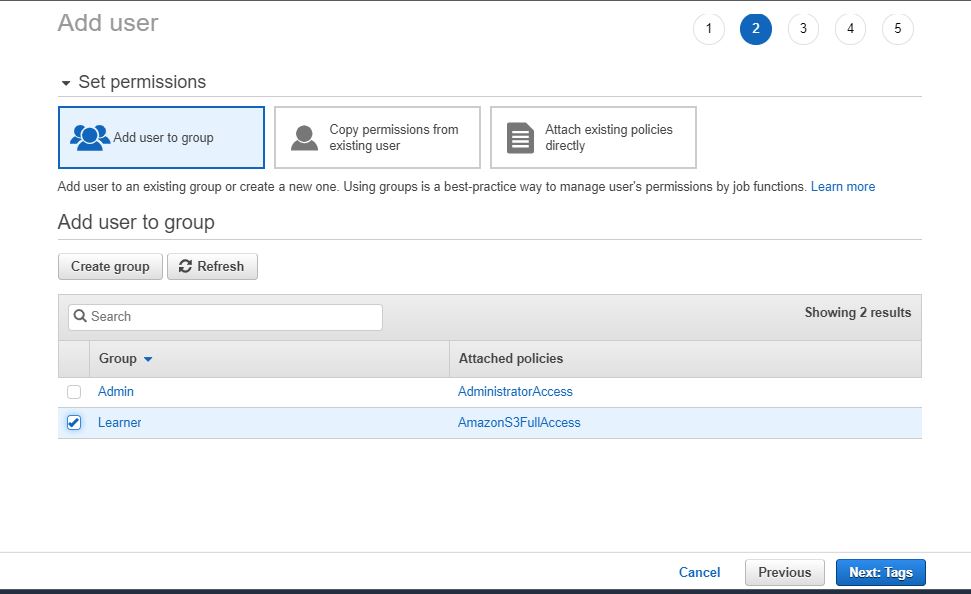Select step 4 circle
971x594 pixels.
(x=850, y=29)
